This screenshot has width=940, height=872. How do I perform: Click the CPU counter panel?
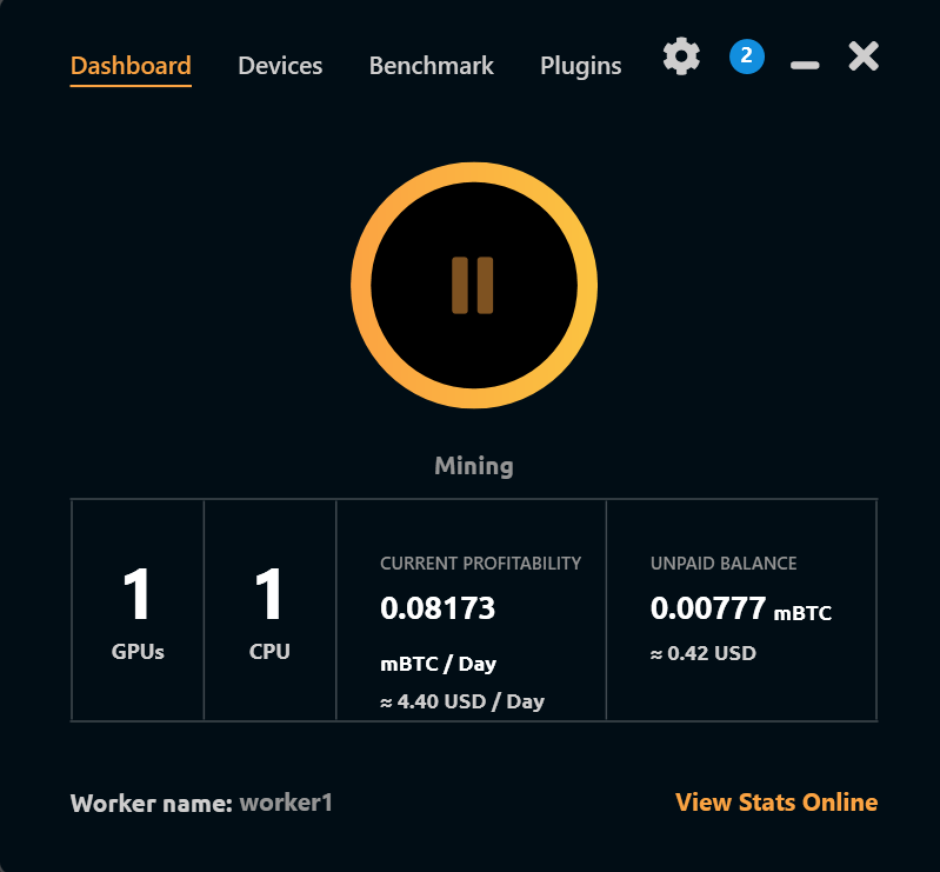click(x=269, y=608)
